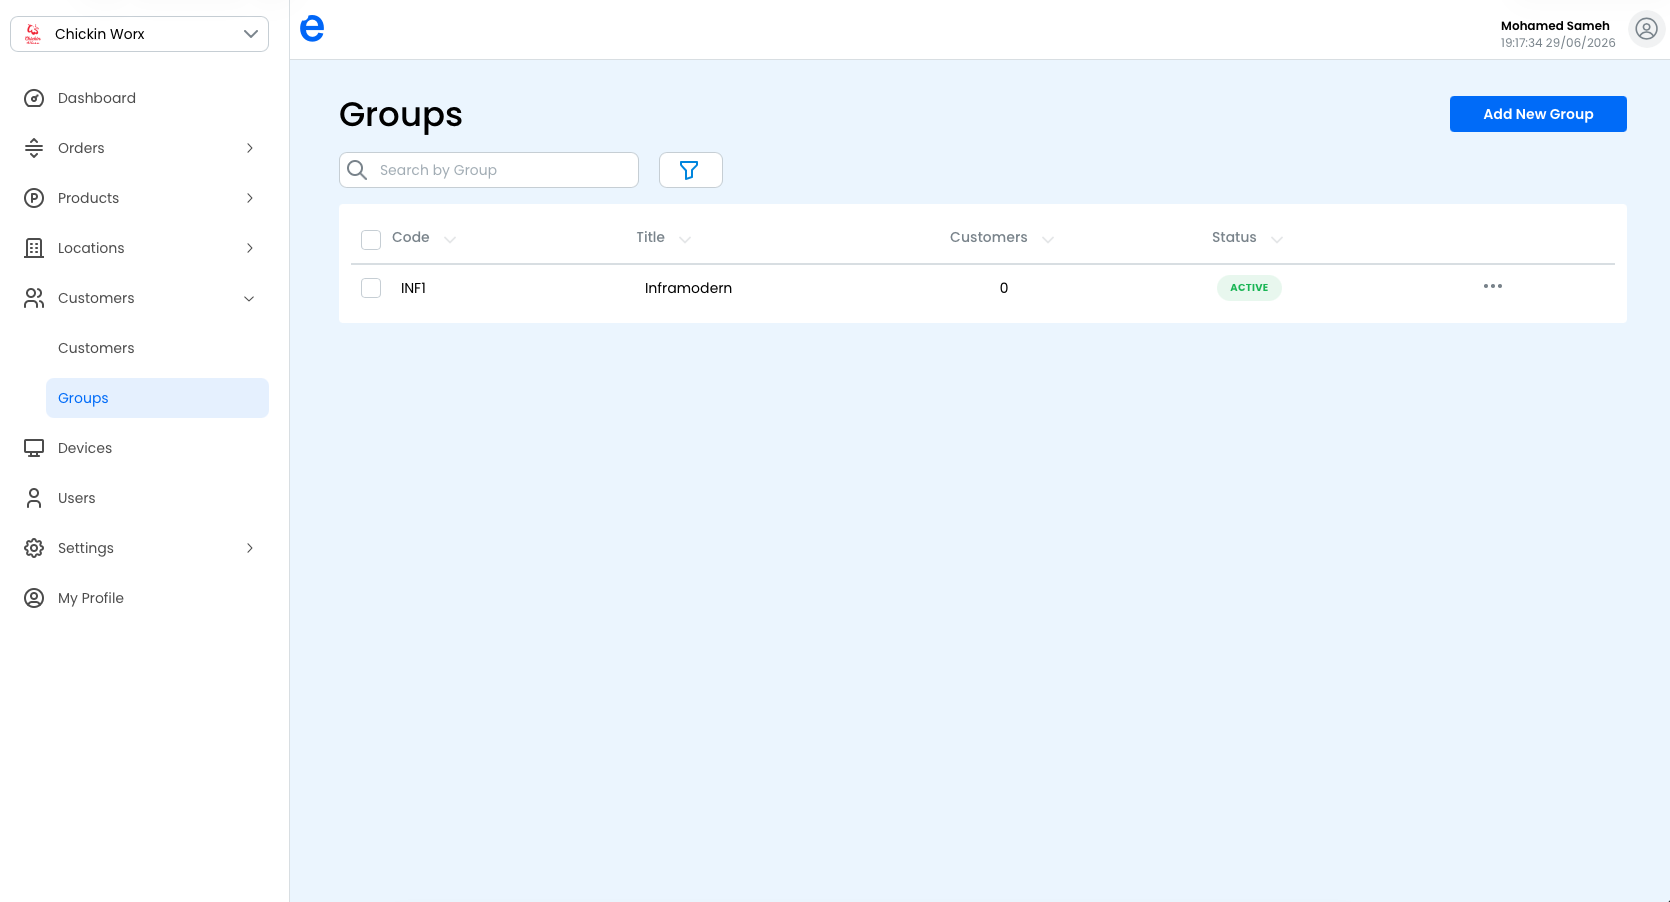The image size is (1670, 902).
Task: Click the blue 'e' logo in header
Action: pos(312,29)
